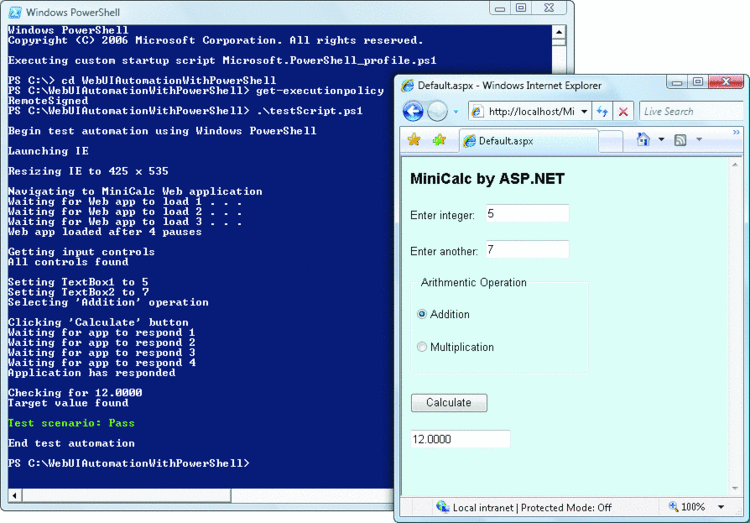Screen dimensions: 750x523
Task: Click the IE page scrollbar down arrow
Action: (x=735, y=489)
